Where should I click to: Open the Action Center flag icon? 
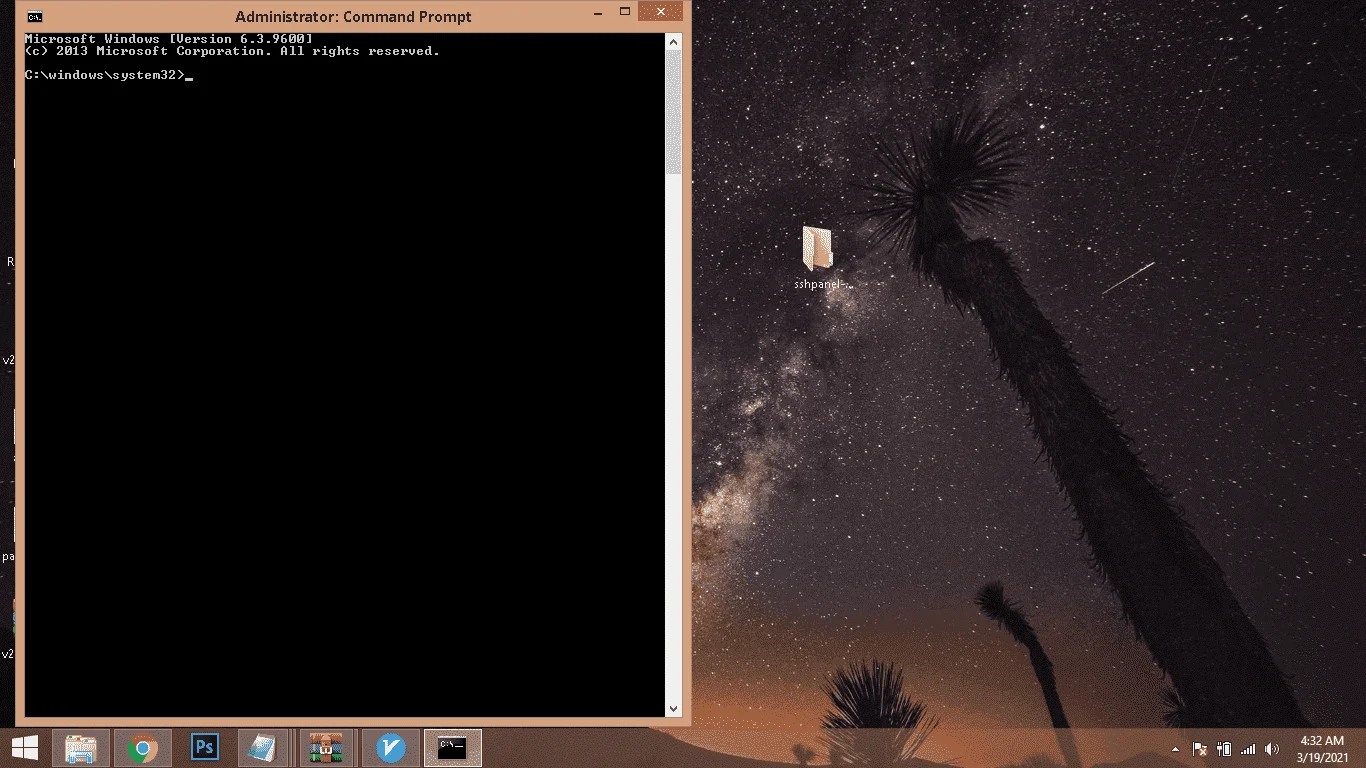[x=1199, y=748]
